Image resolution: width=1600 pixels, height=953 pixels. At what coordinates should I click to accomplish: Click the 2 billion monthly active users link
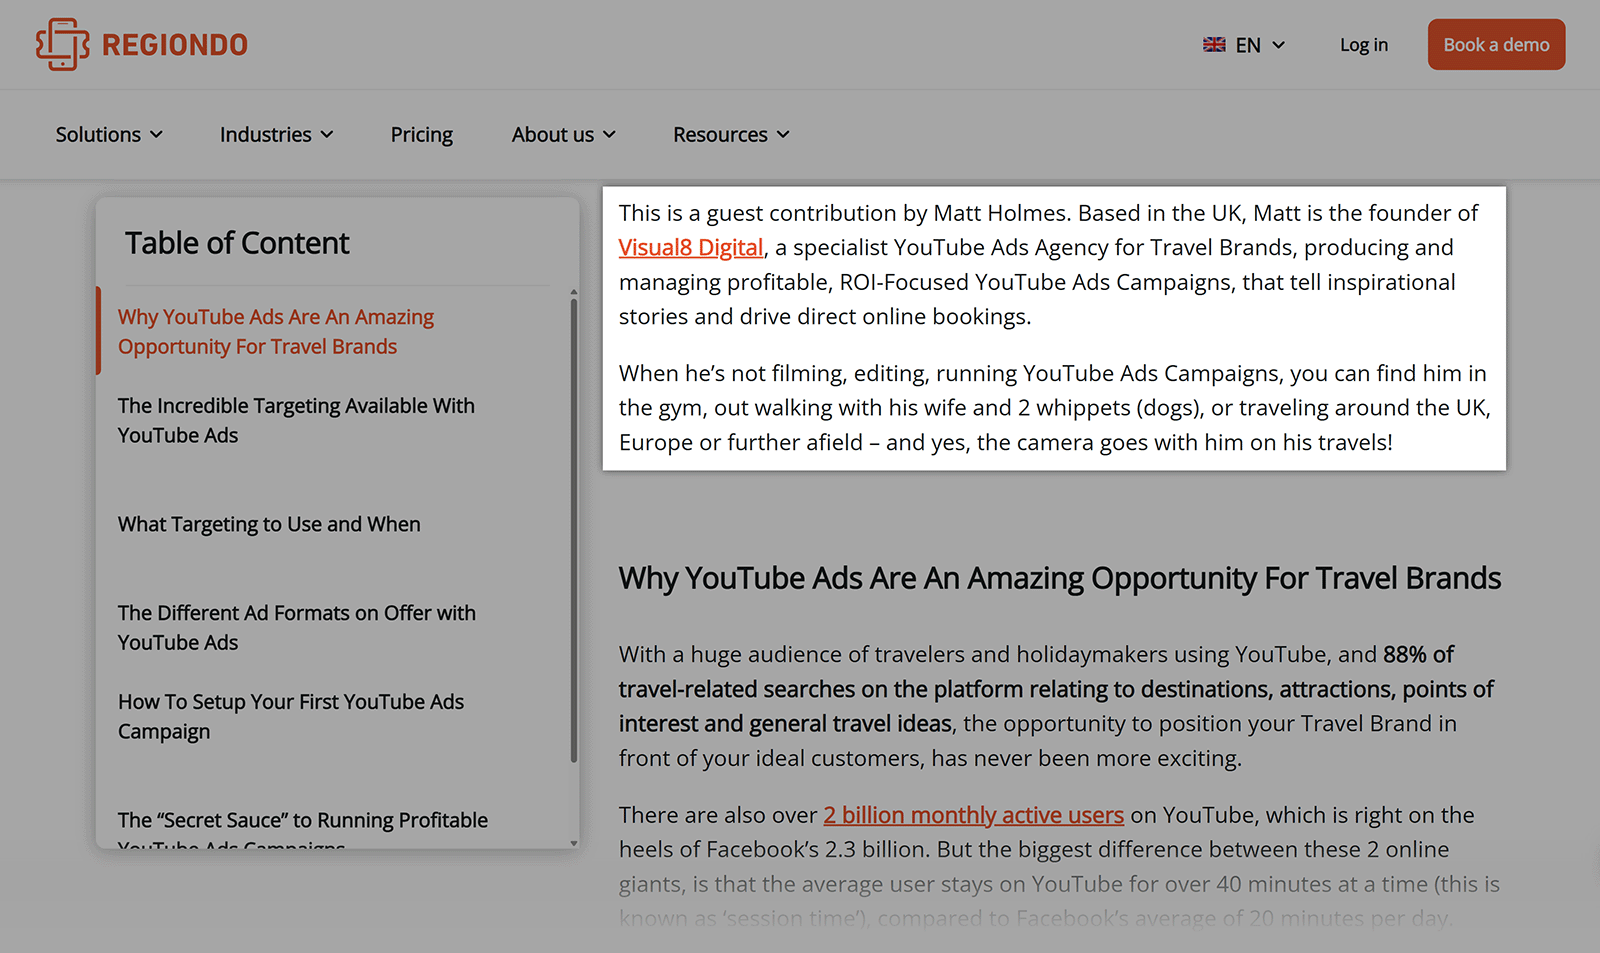[x=972, y=815]
